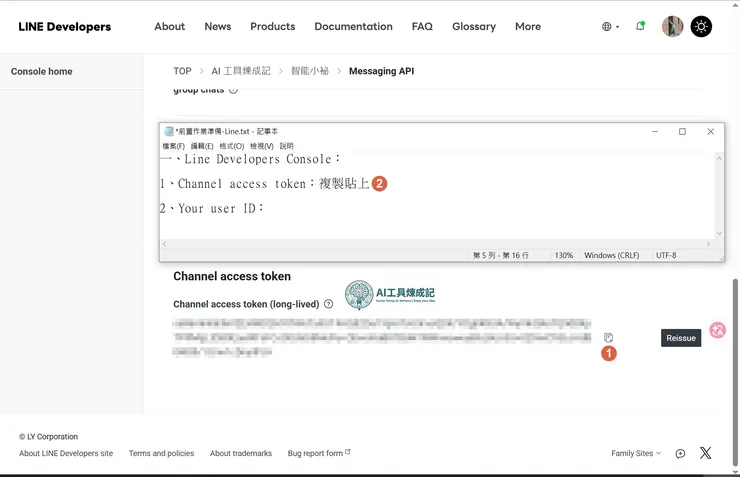This screenshot has width=740, height=477.
Task: Open the News nav item
Action: point(218,26)
